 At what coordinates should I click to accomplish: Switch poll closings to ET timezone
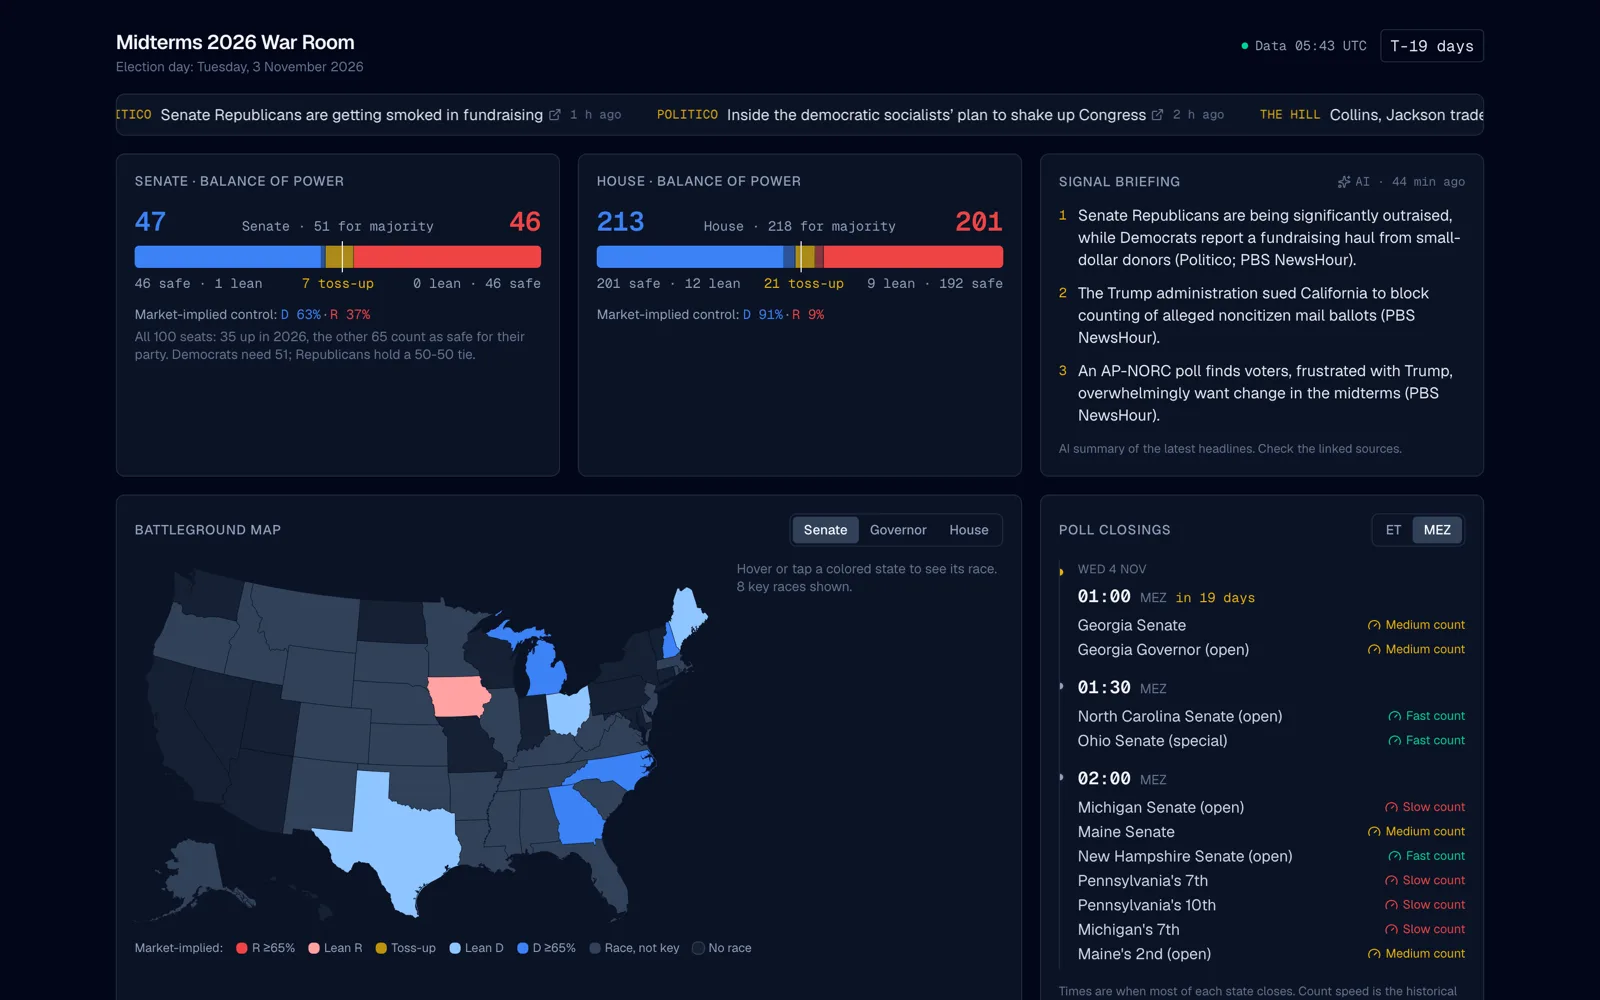[1393, 530]
